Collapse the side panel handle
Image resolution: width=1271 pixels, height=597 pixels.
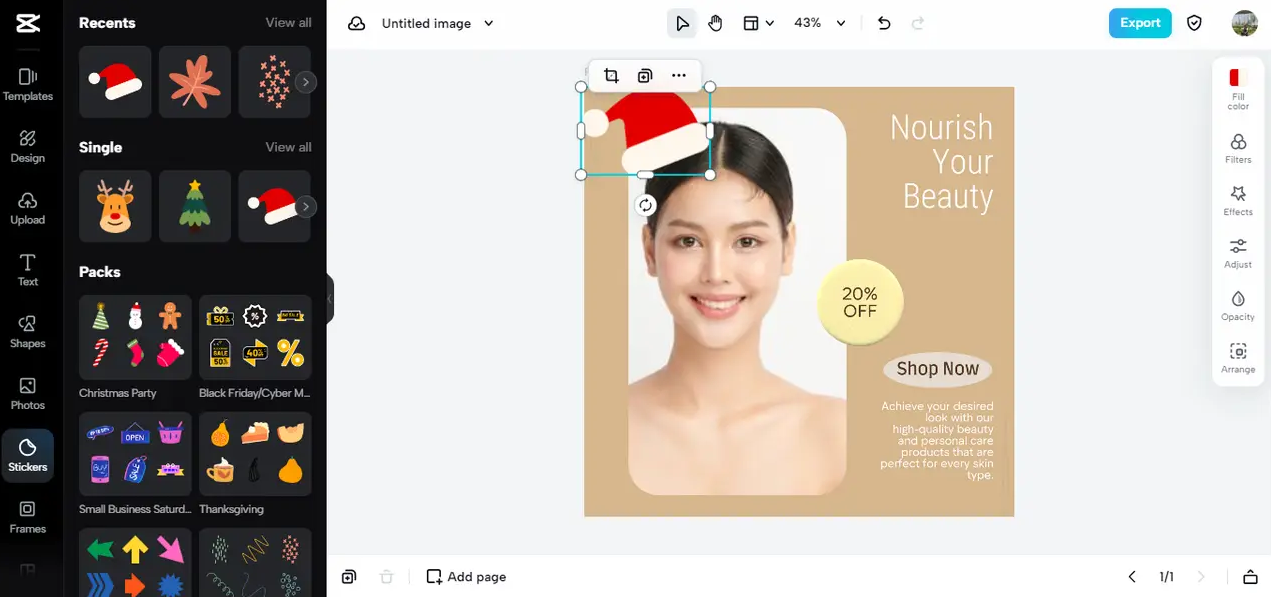pyautogui.click(x=329, y=298)
